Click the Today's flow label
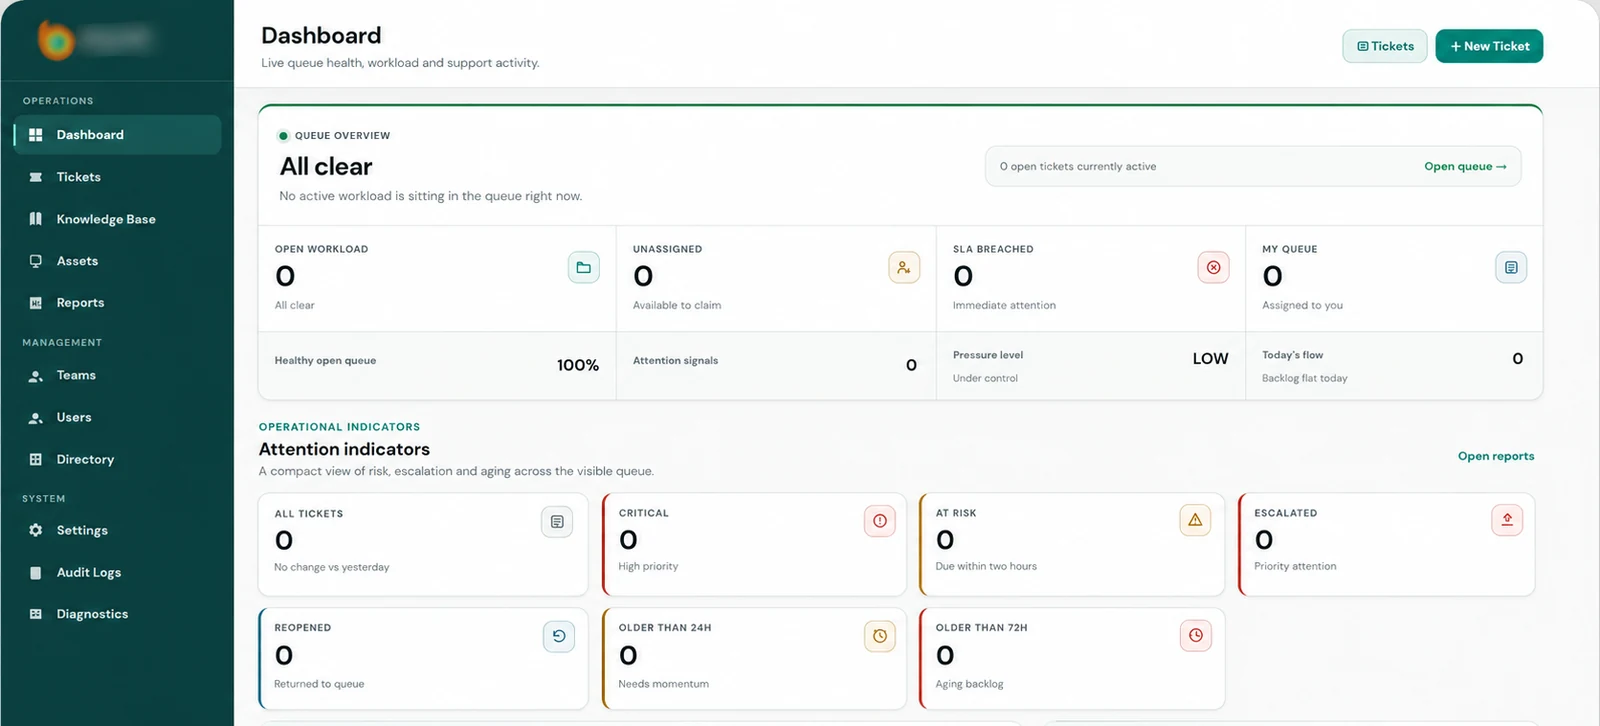1600x726 pixels. pyautogui.click(x=1292, y=355)
